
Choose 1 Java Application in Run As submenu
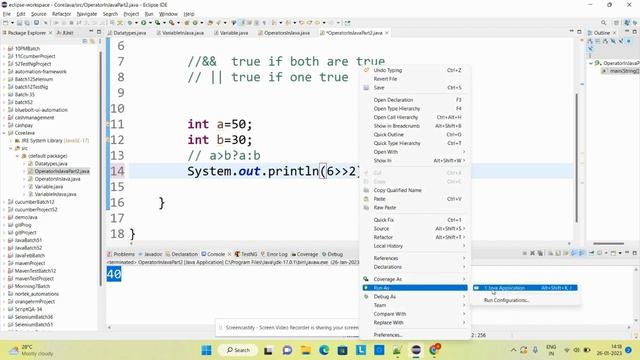point(525,288)
